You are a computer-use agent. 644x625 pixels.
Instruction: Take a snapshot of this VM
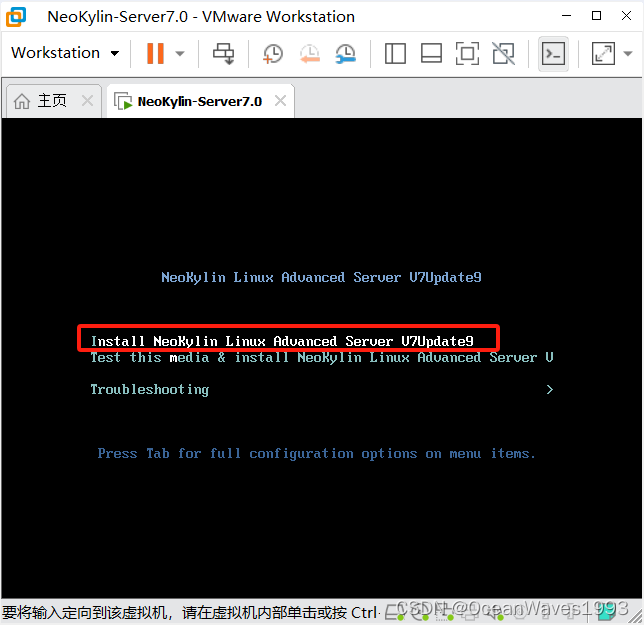(273, 54)
